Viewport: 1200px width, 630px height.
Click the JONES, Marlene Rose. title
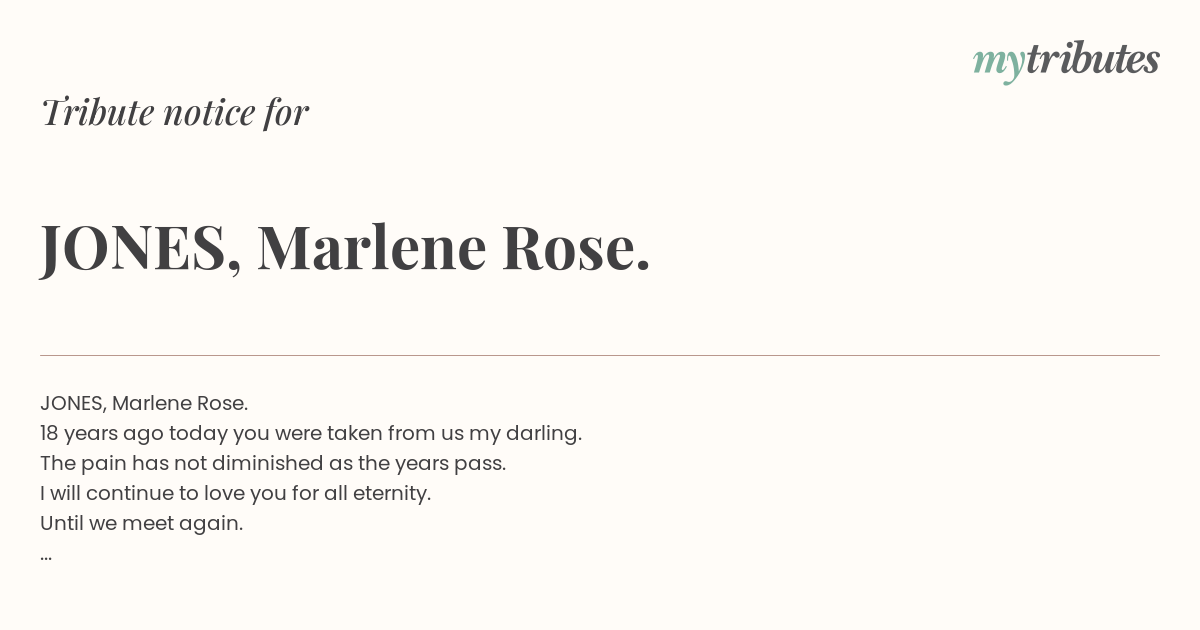point(345,247)
